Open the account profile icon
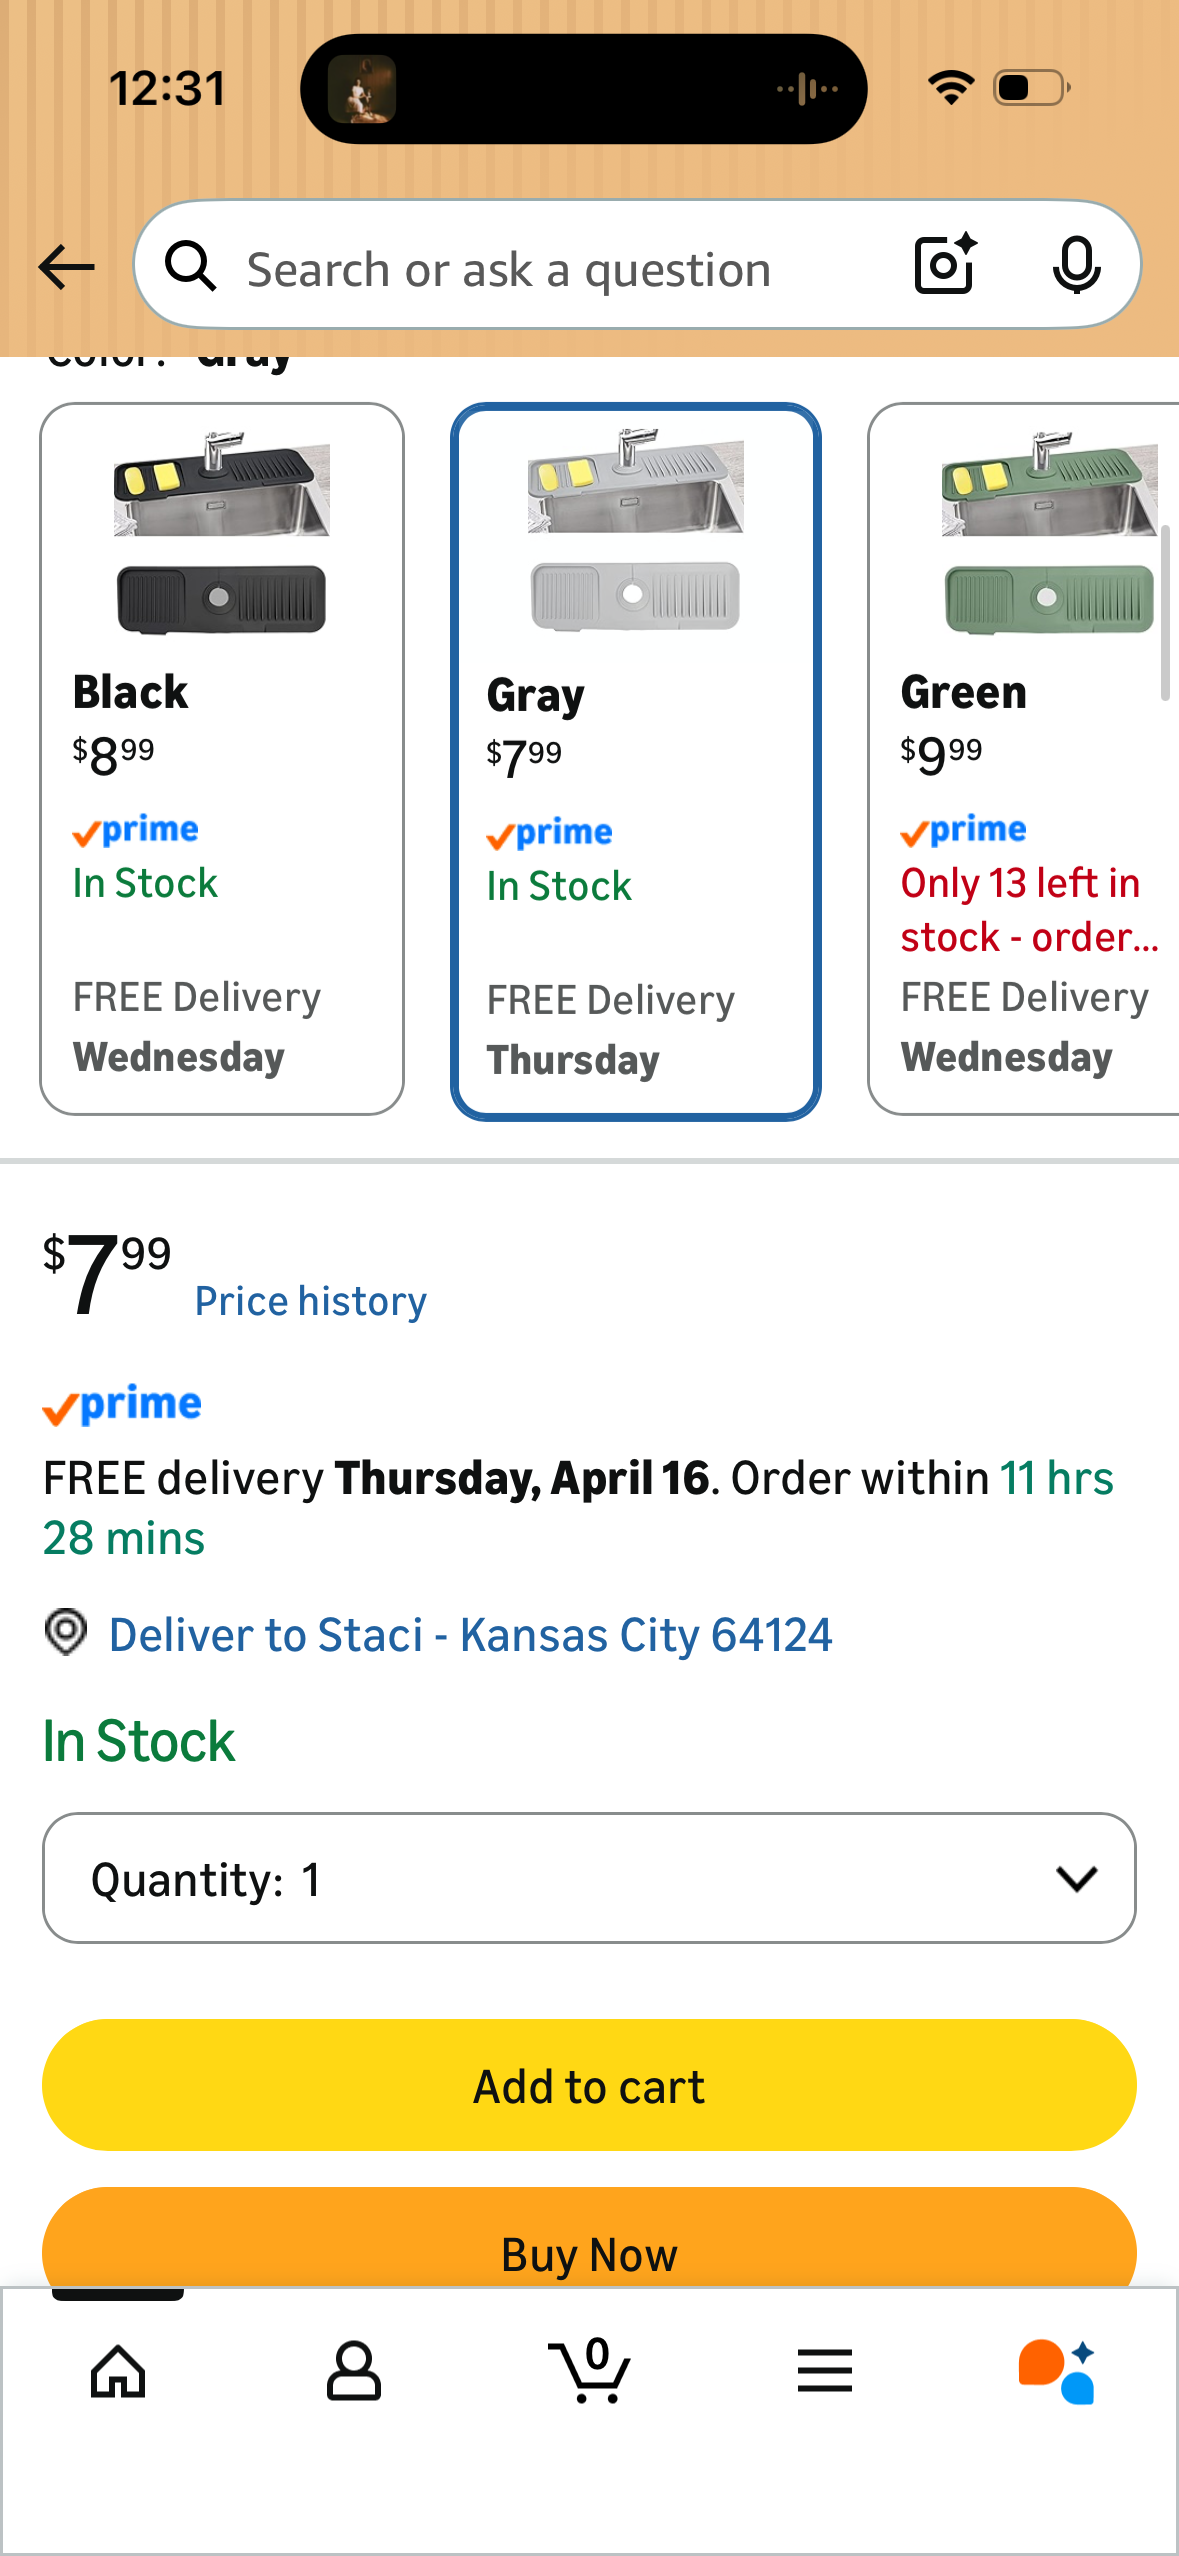 [x=354, y=2371]
